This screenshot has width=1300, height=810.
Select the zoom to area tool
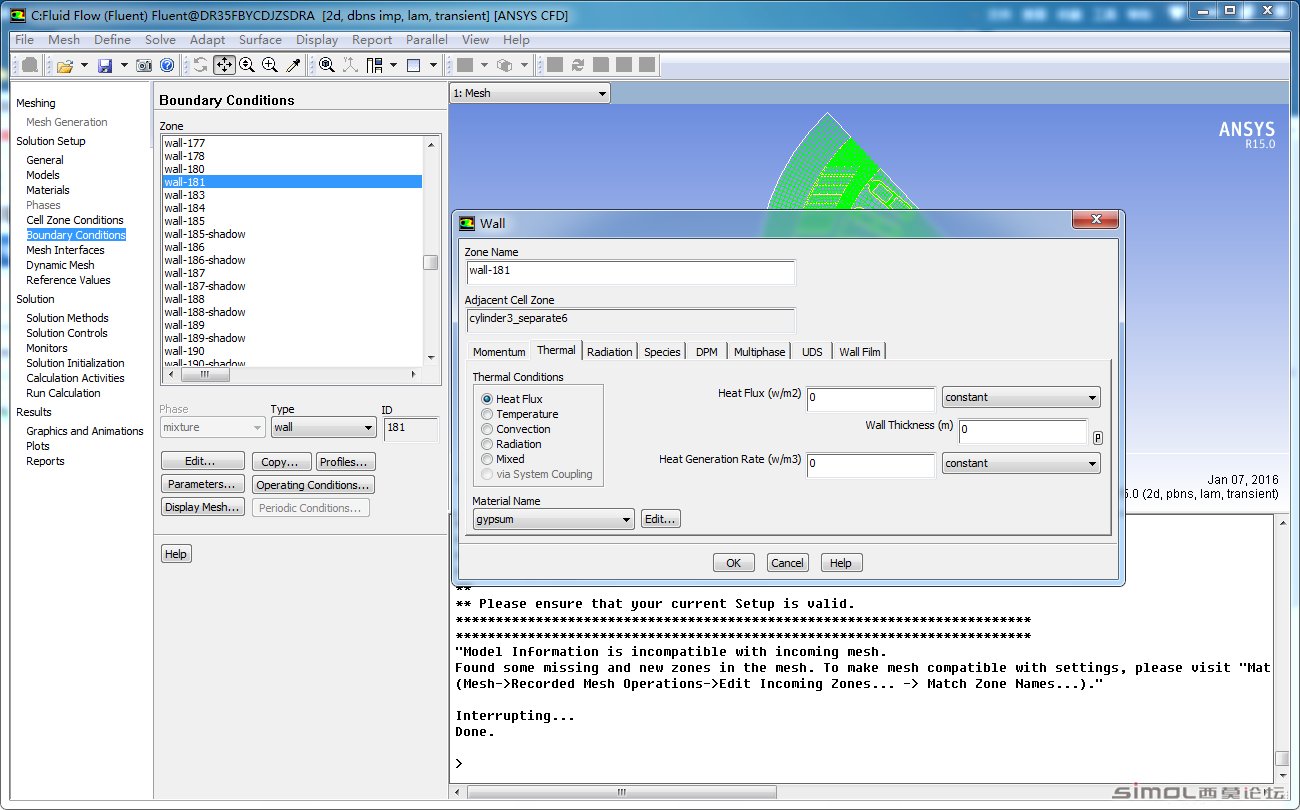tap(270, 65)
